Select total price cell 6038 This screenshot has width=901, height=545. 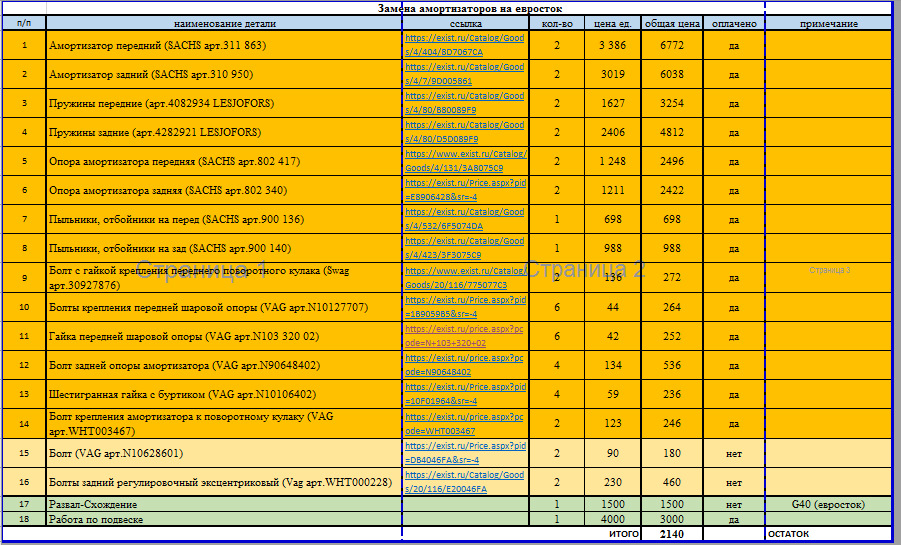[672, 74]
